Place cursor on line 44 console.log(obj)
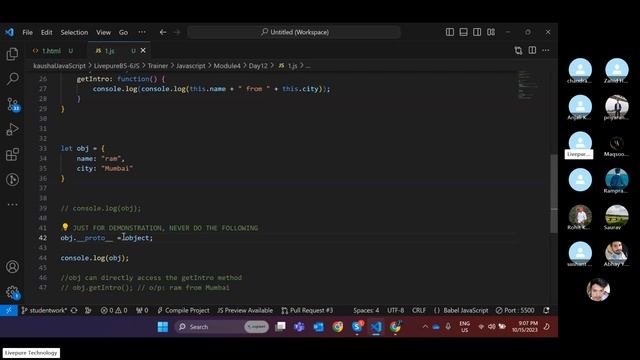Viewport: 640px width, 360px height. click(x=95, y=258)
